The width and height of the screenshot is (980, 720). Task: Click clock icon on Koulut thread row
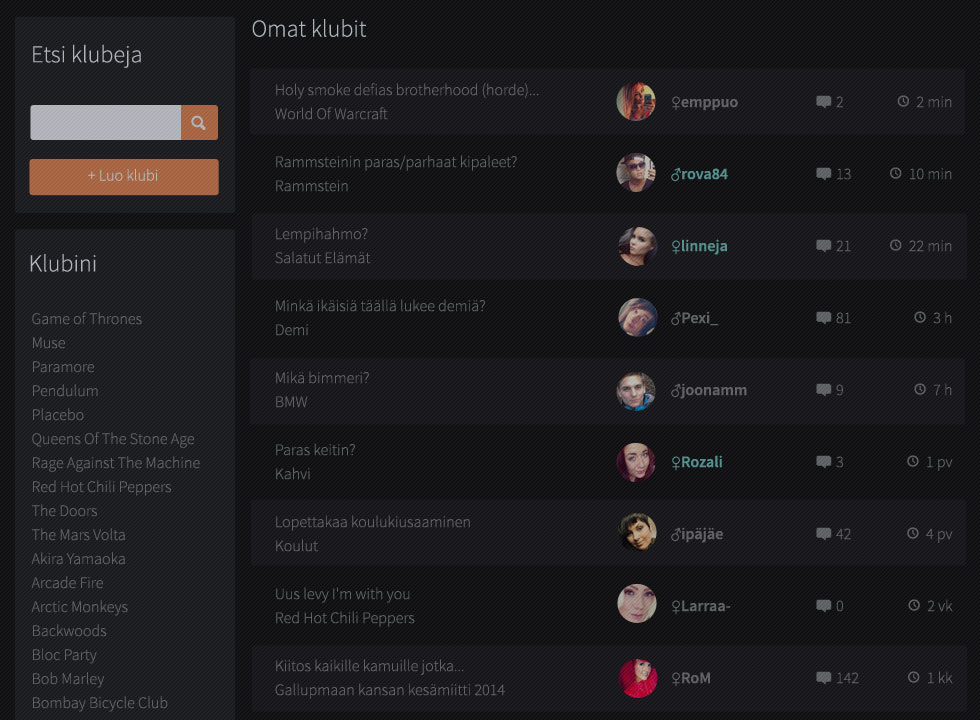912,534
